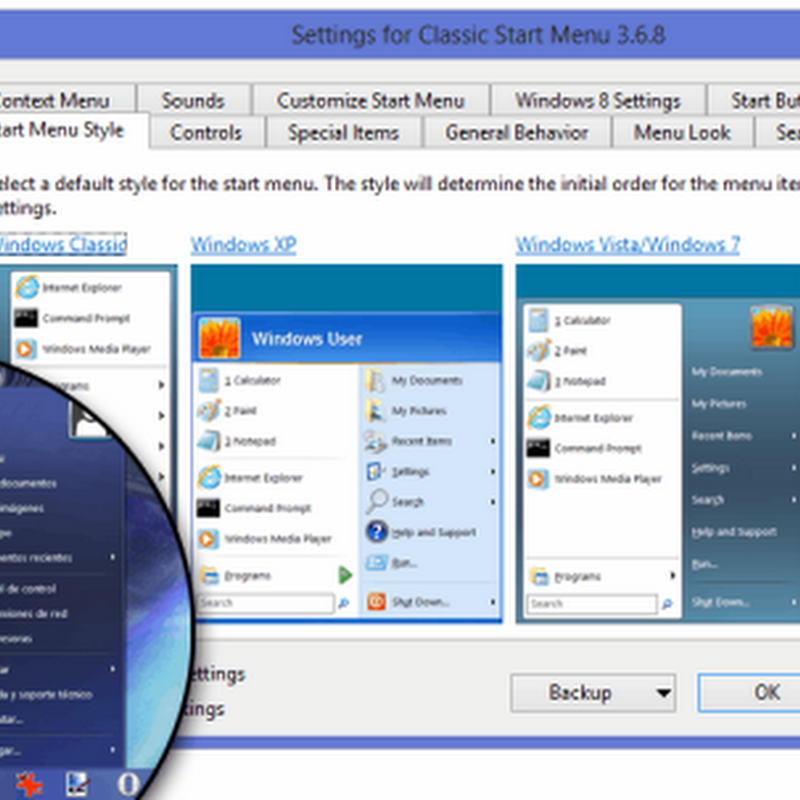Click Calculator icon in XP preview
This screenshot has height=800, width=800.
[209, 380]
